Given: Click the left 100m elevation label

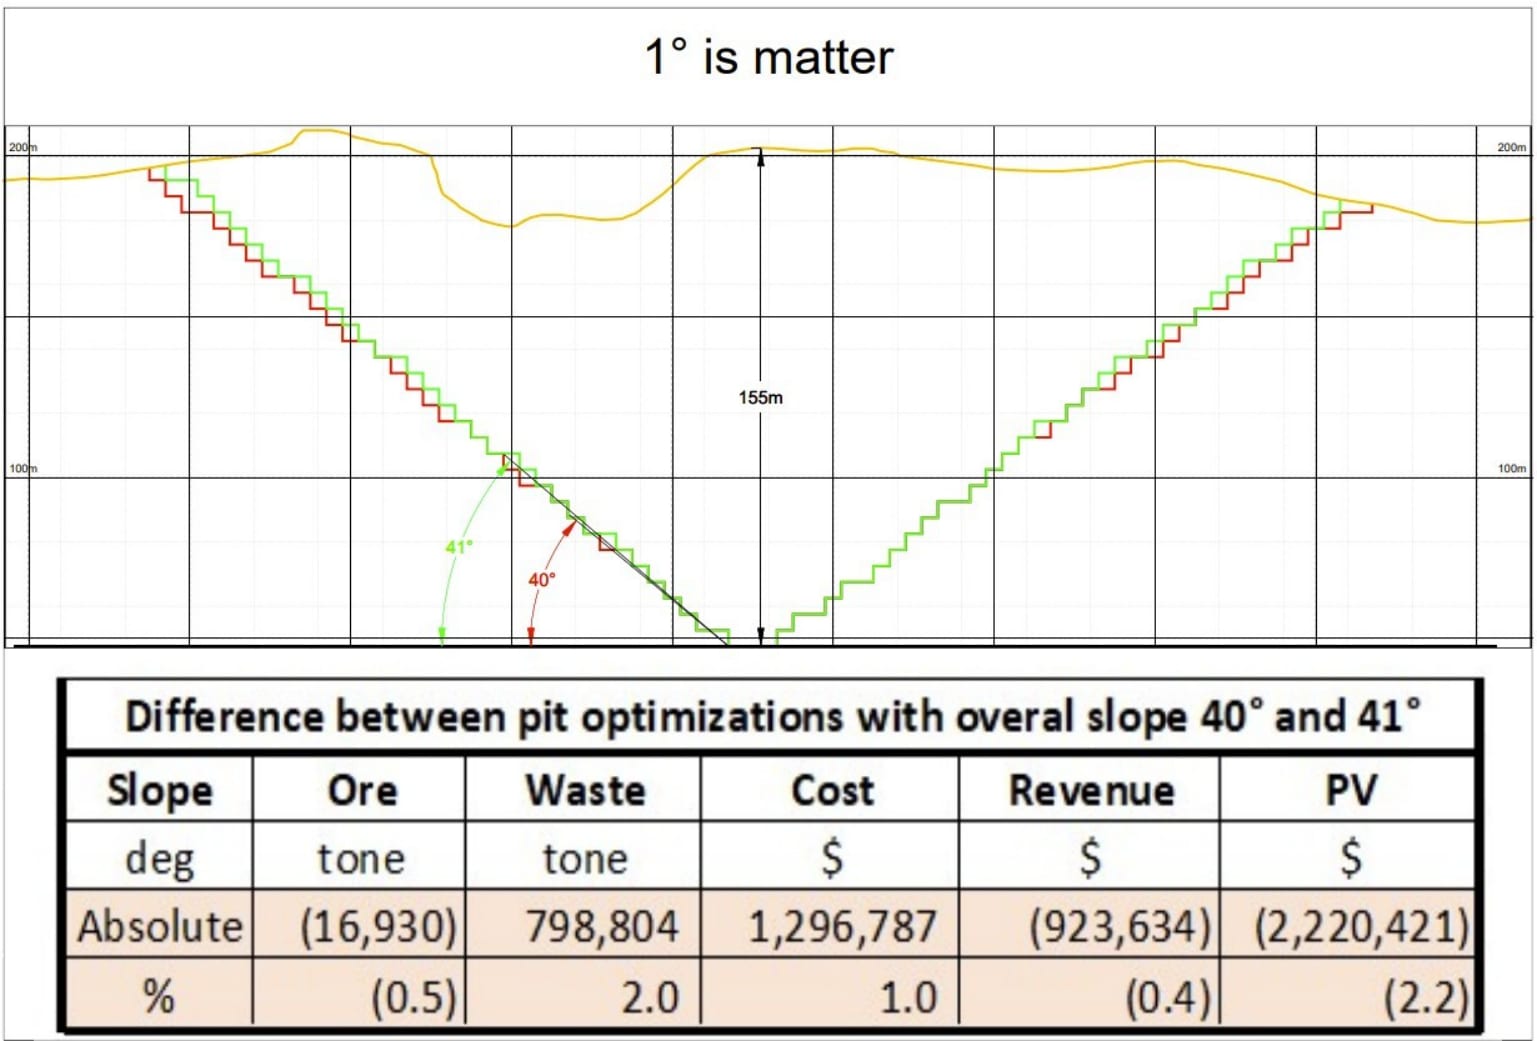Looking at the screenshot, I should pos(22,466).
